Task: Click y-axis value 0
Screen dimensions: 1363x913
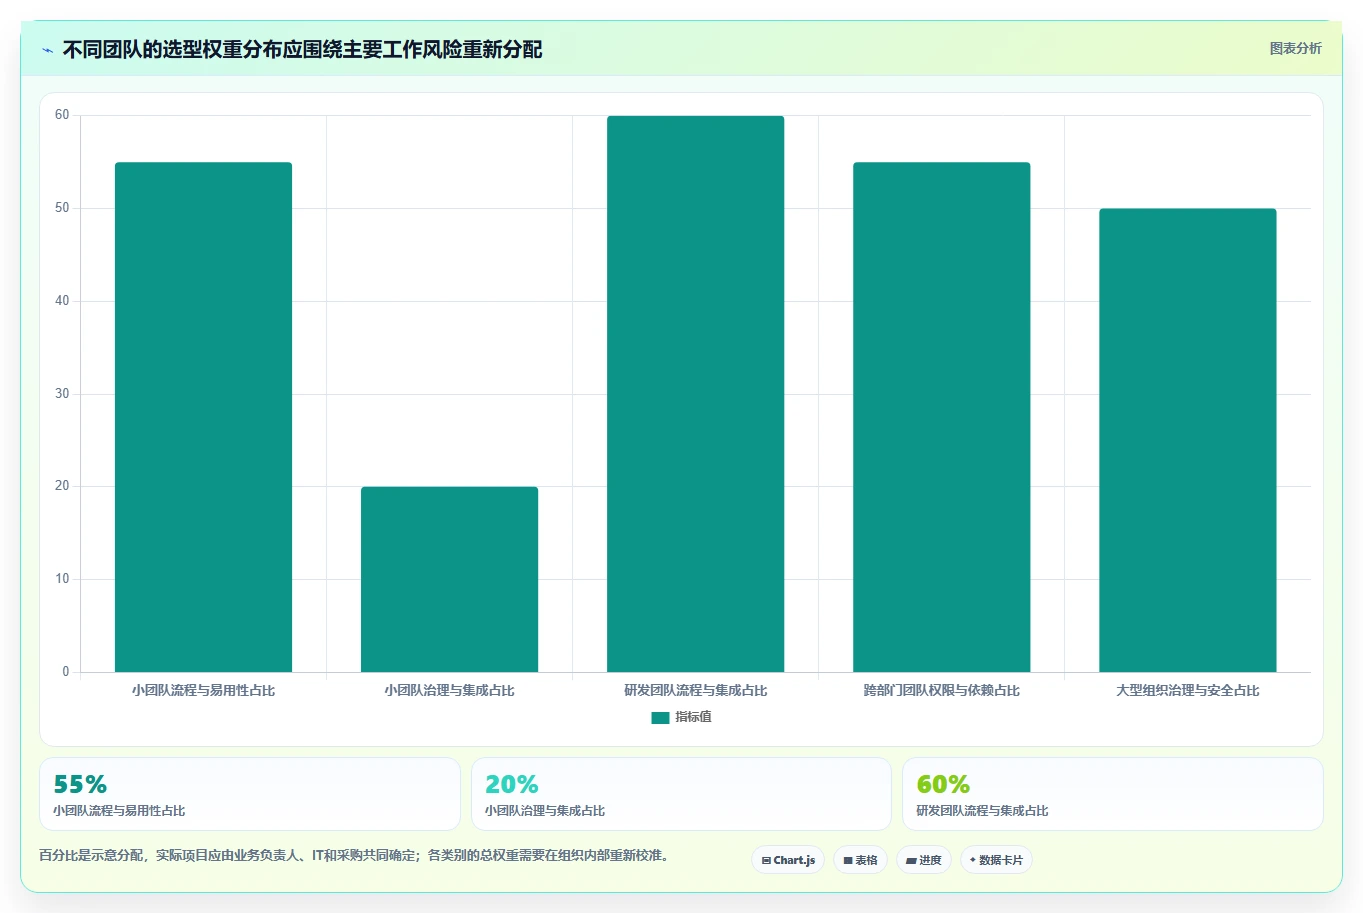Action: click(x=66, y=672)
